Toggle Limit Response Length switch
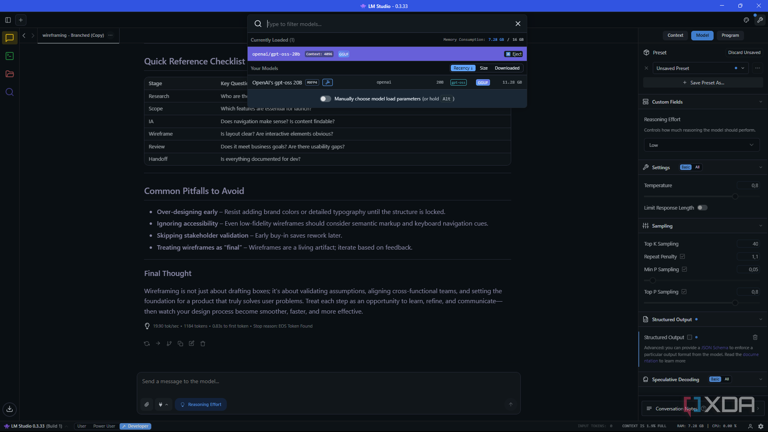The image size is (768, 432). click(x=702, y=208)
